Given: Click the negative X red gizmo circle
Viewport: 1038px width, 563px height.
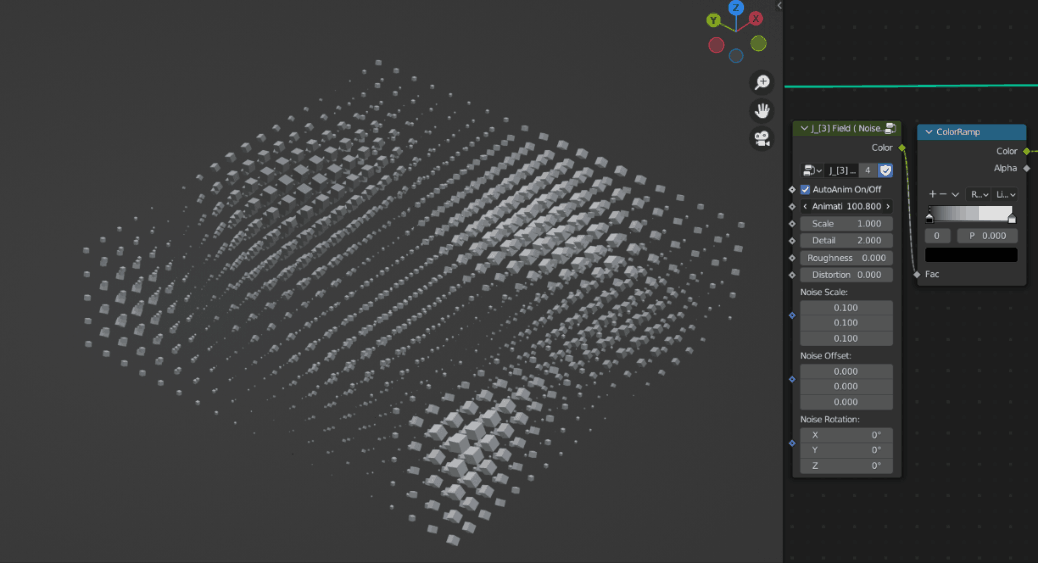Looking at the screenshot, I should coord(716,45).
